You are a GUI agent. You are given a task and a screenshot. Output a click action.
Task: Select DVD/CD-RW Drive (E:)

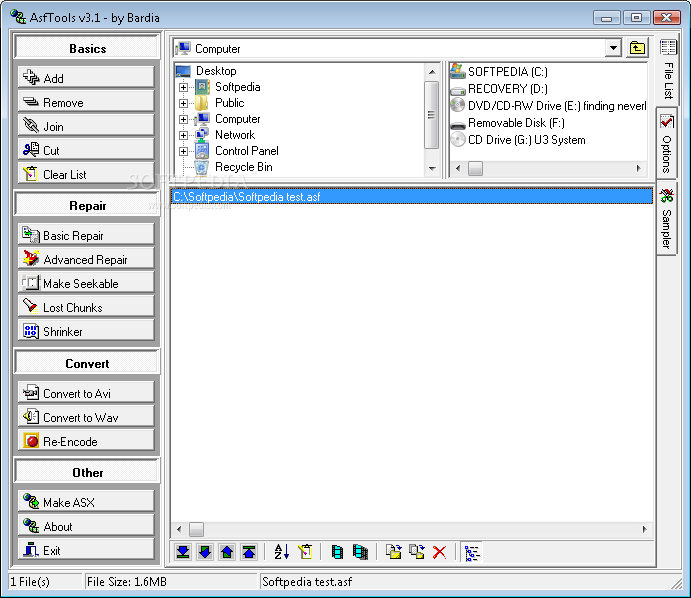557,106
